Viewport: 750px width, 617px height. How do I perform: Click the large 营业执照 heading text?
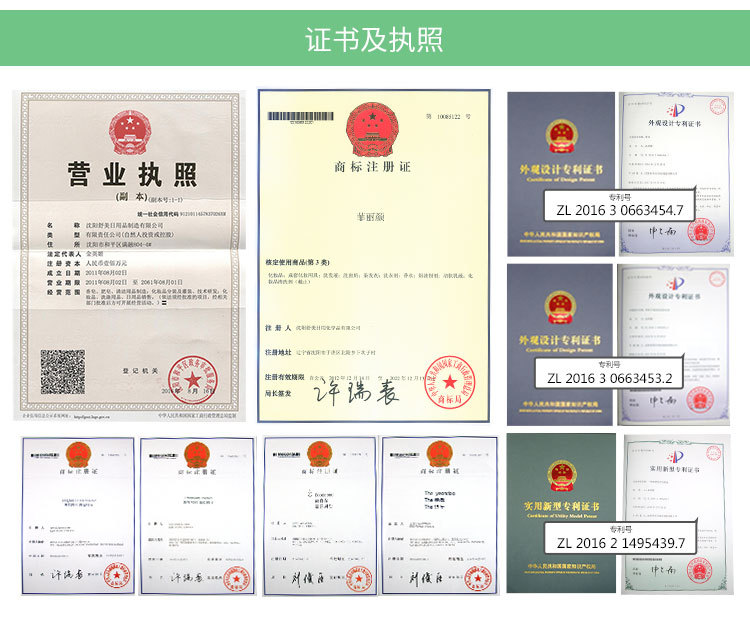(x=132, y=174)
